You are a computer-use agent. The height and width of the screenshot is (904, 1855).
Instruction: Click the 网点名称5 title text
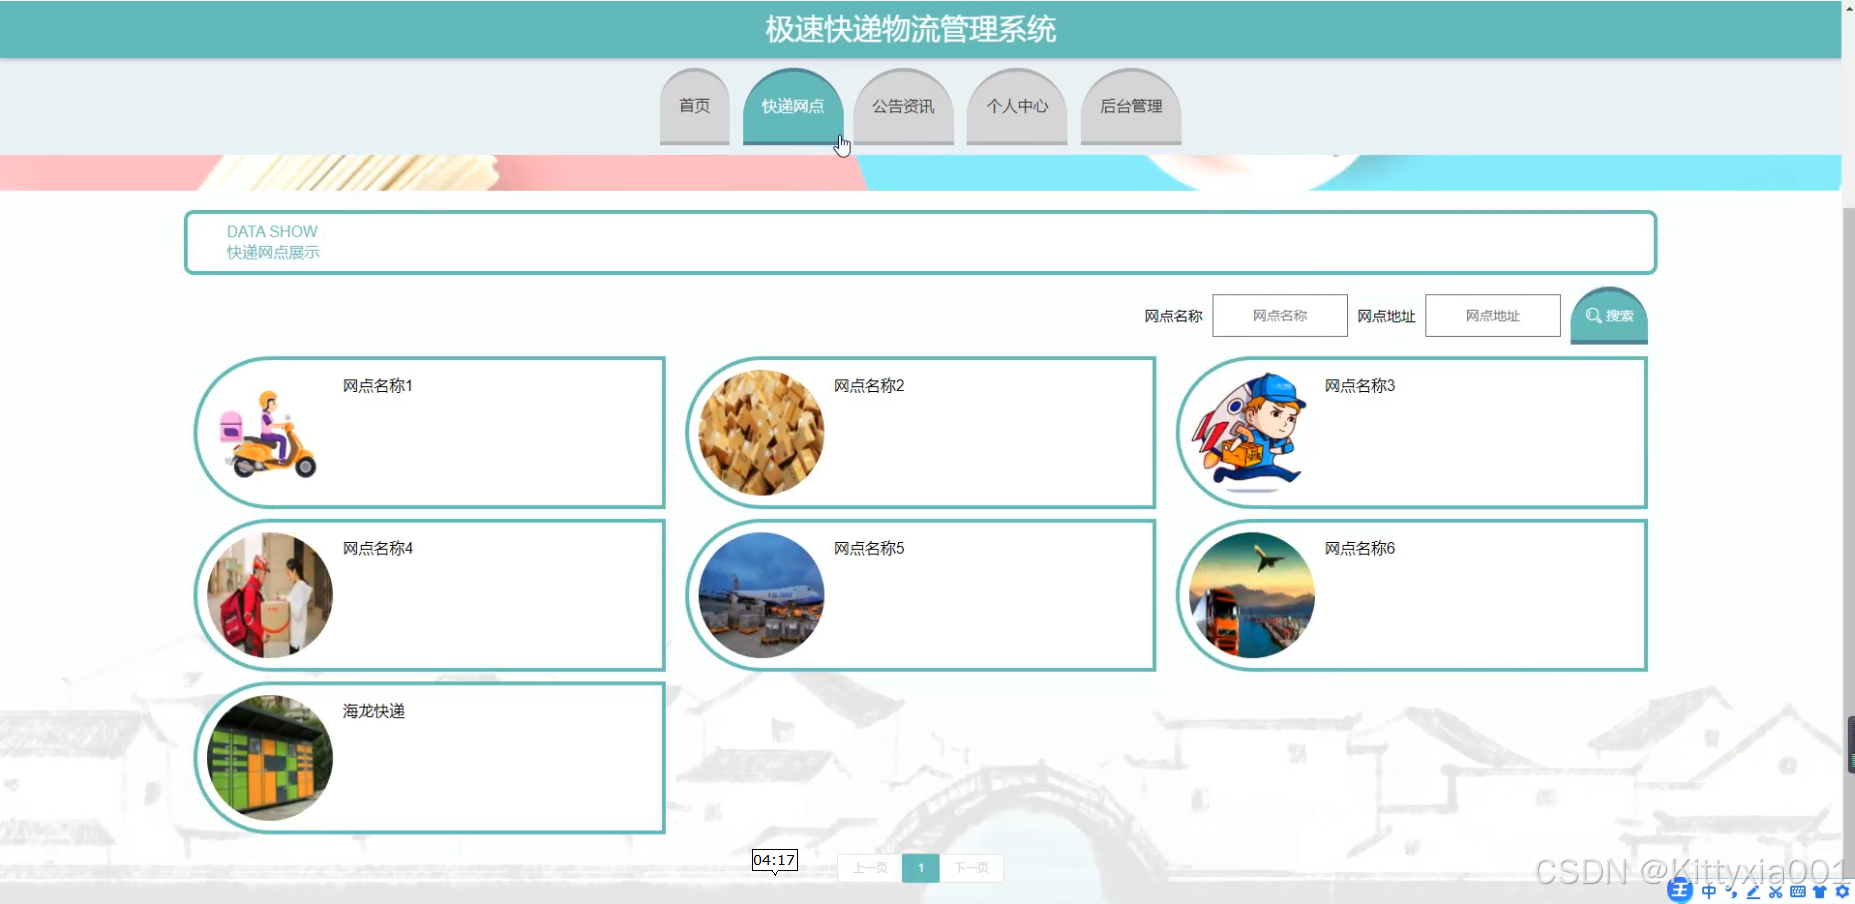pos(869,548)
